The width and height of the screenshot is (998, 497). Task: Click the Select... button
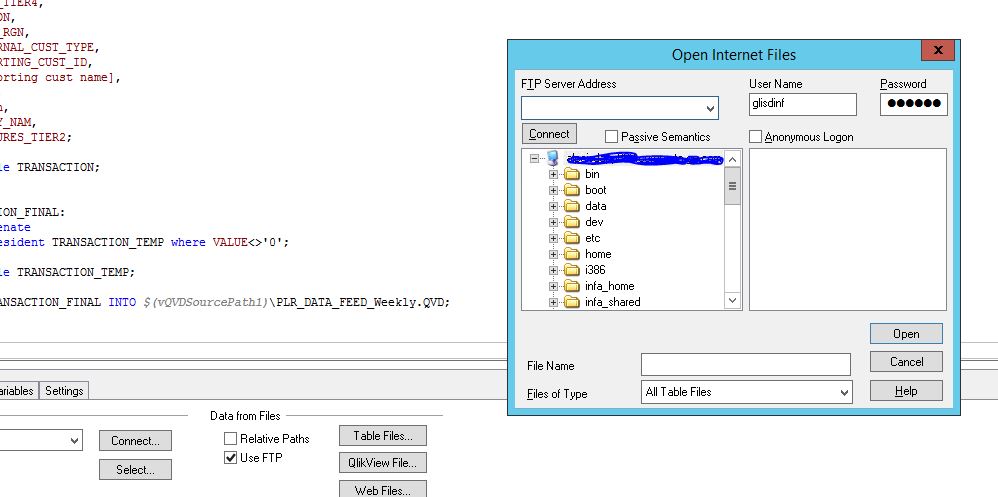click(x=135, y=470)
